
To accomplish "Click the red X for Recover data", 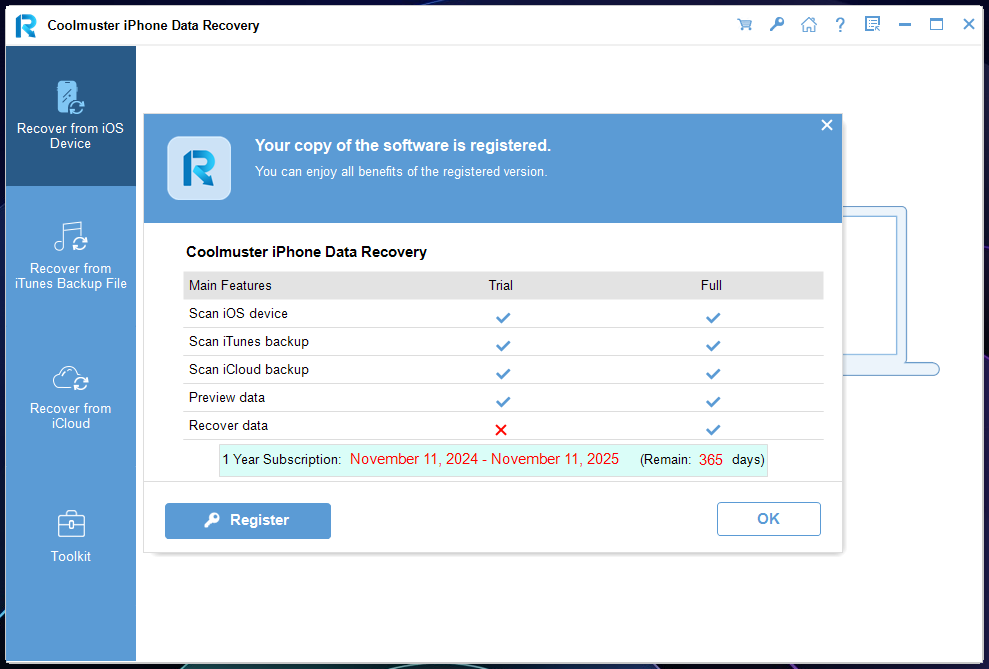I will click(501, 430).
